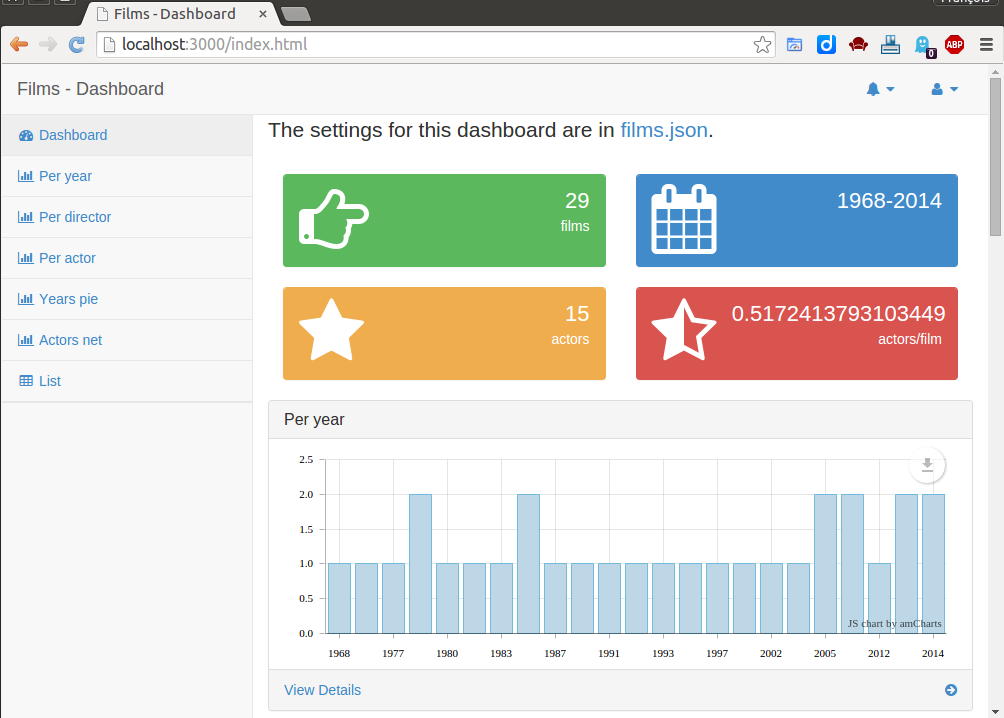Click the 0.5172413793103449 value
The height and width of the screenshot is (718, 1004).
tap(838, 313)
